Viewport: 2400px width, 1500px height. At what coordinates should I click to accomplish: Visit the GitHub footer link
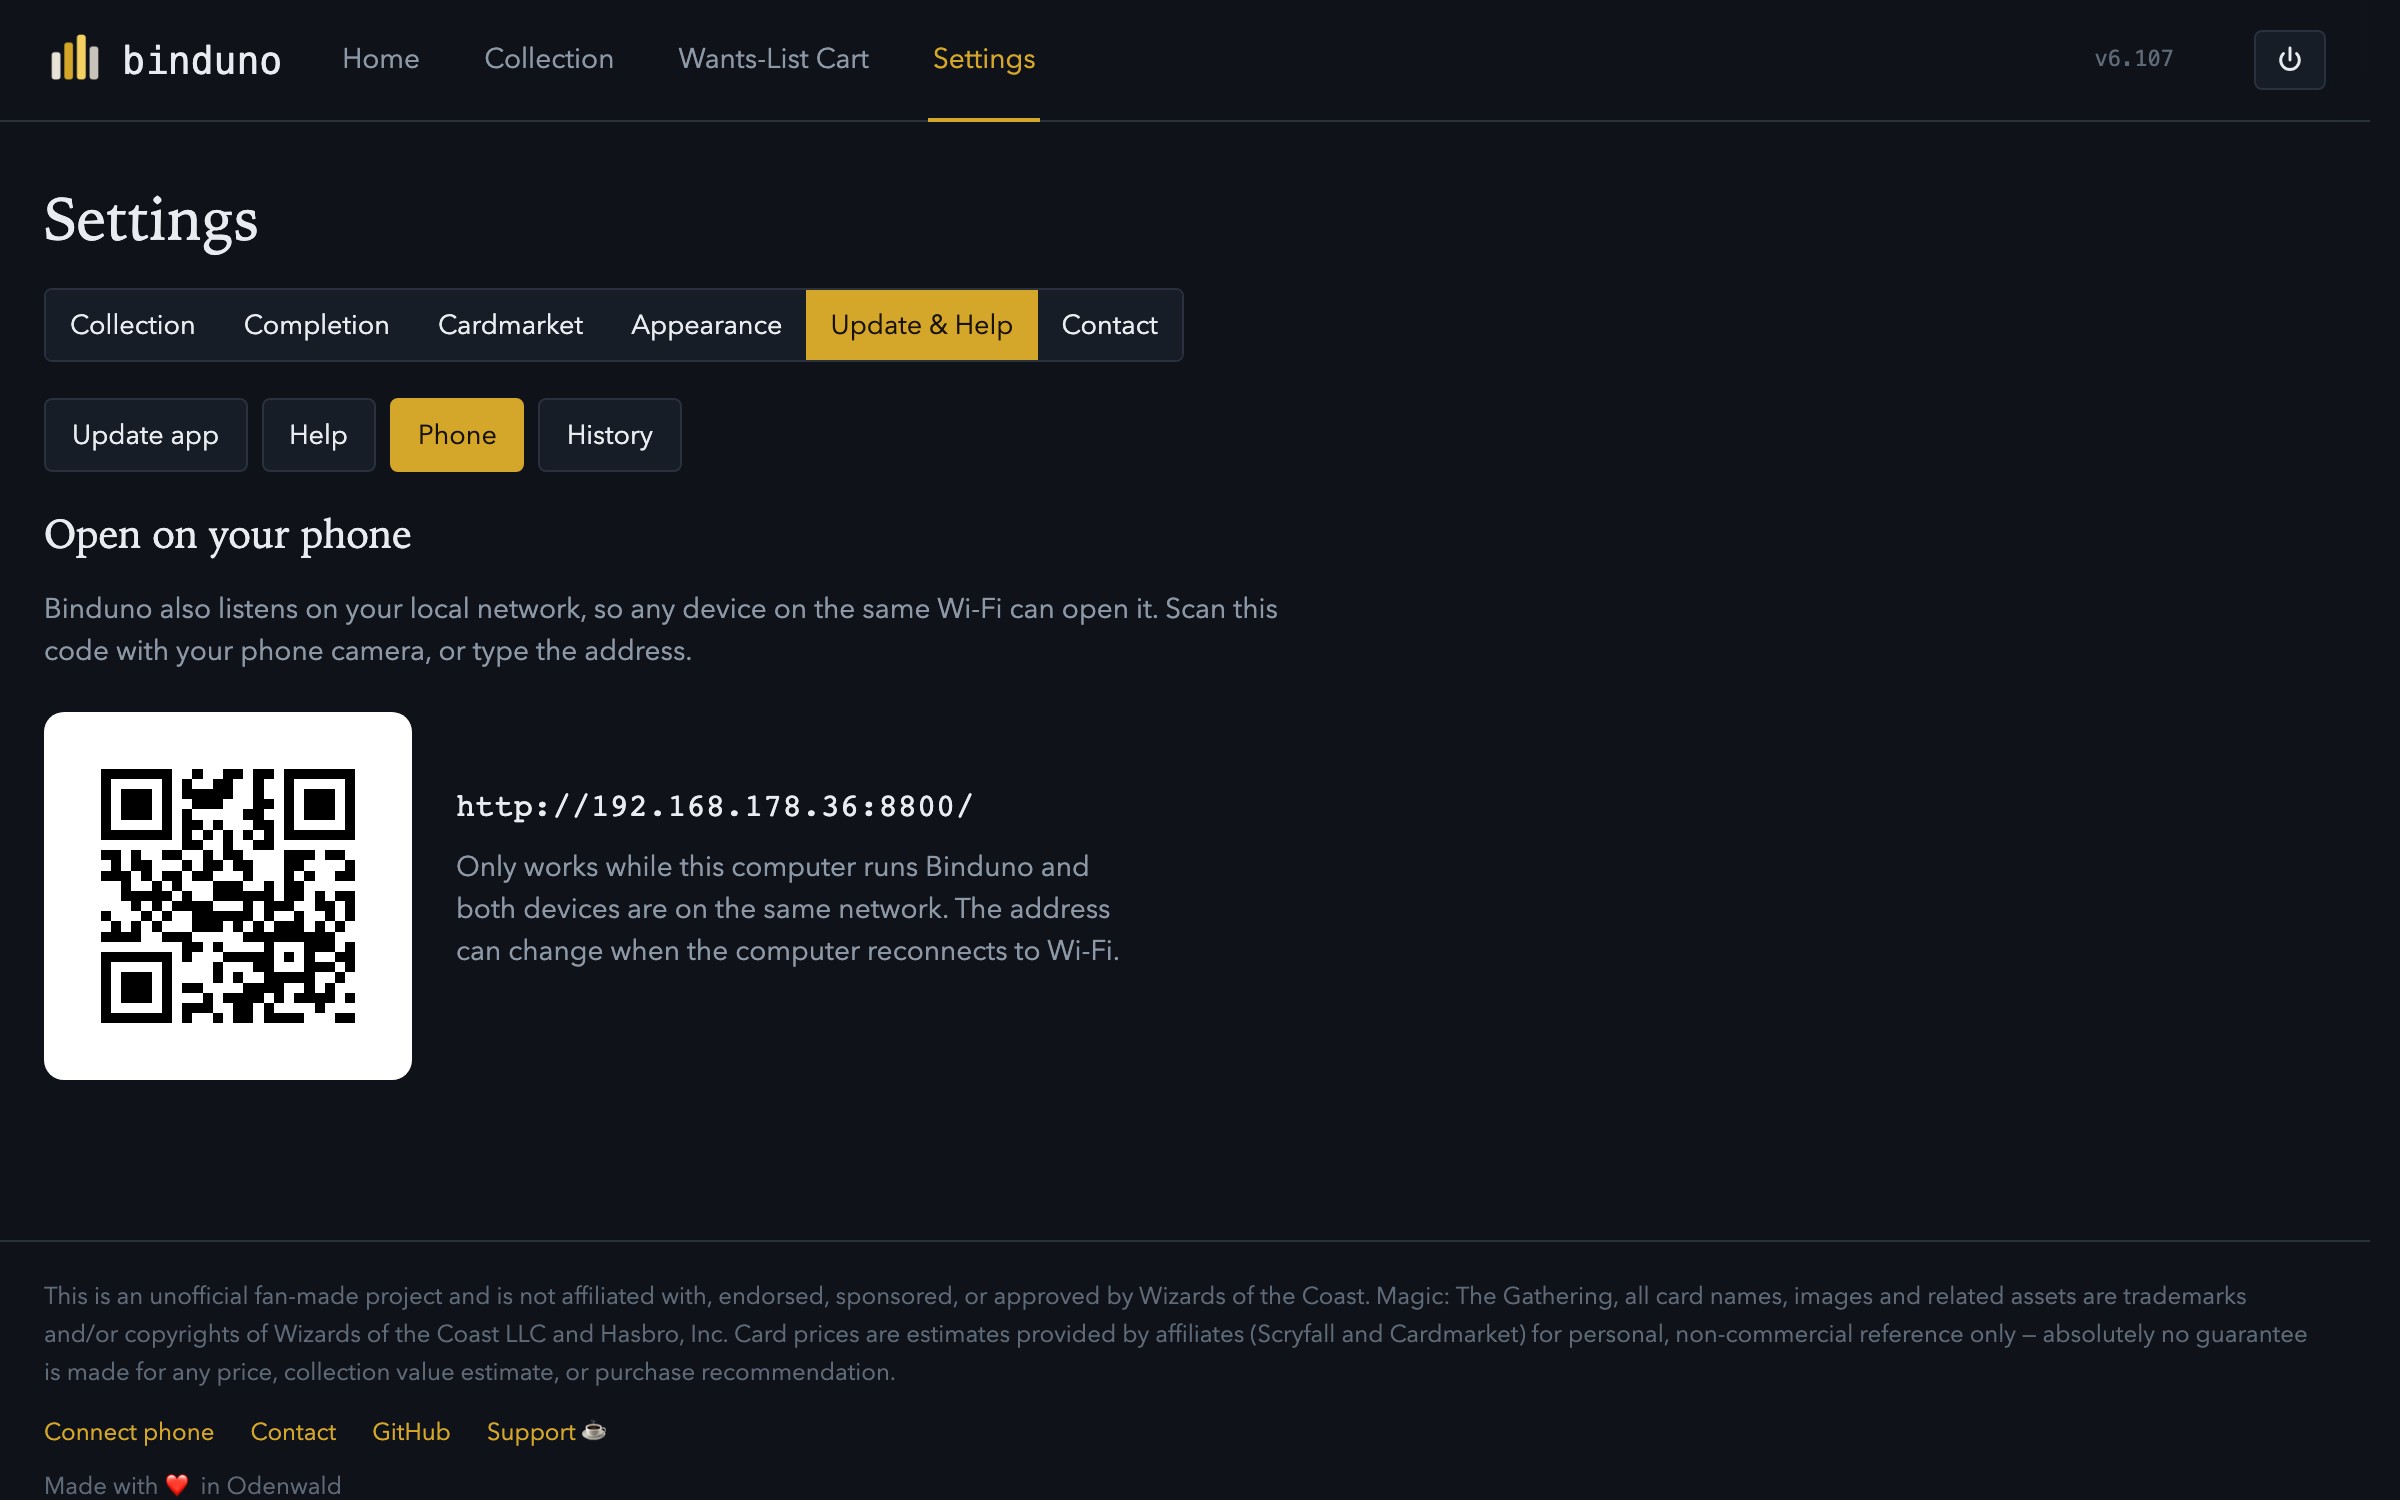(411, 1432)
